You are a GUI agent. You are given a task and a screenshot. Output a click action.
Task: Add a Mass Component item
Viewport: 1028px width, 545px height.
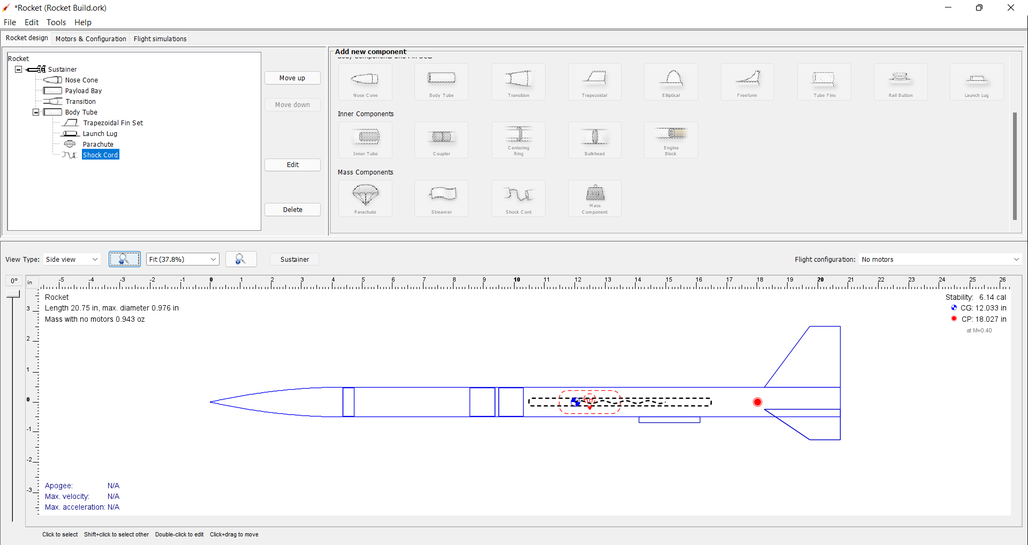(595, 198)
